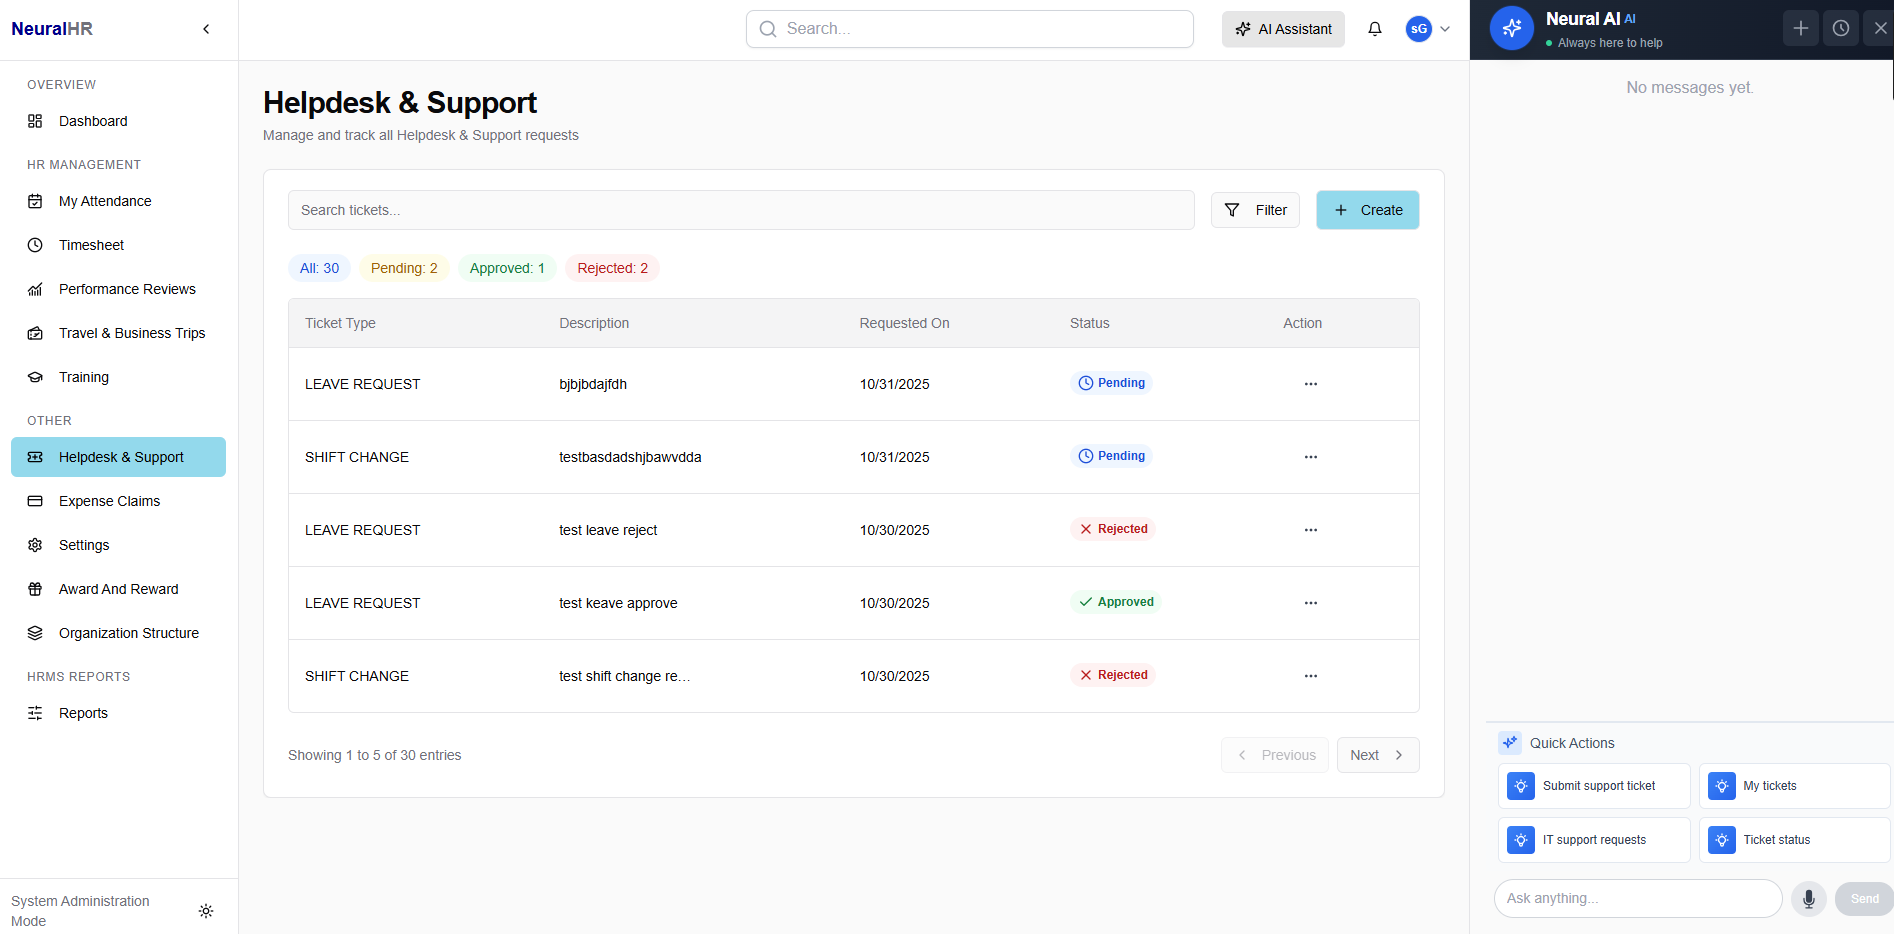
Task: Click the notification bell icon
Action: (x=1375, y=28)
